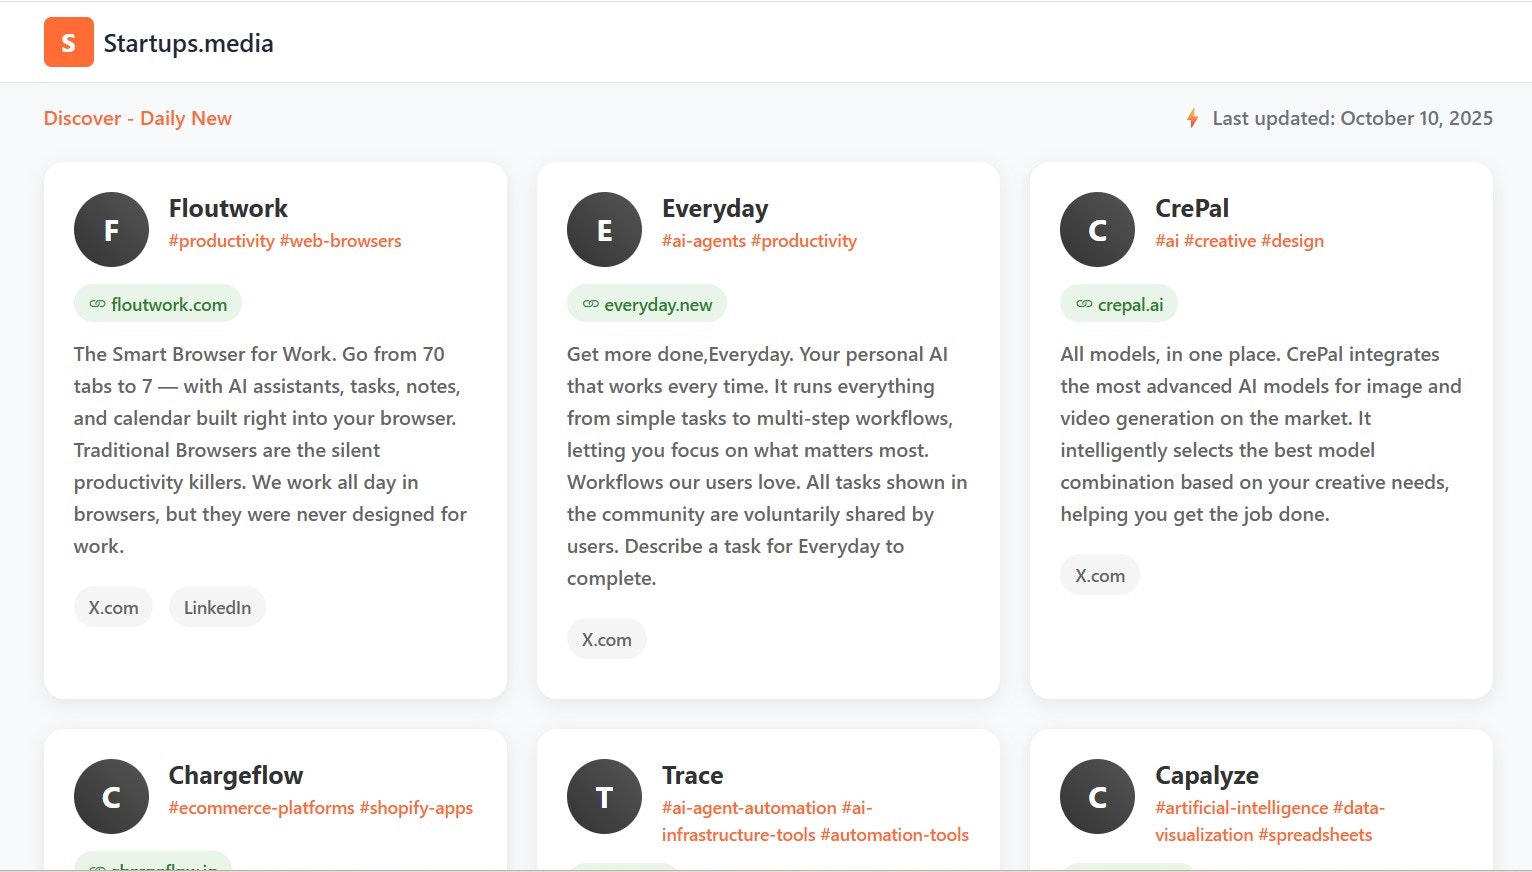
Task: Select the #ai-agent-automation tag under Trace
Action: pos(749,808)
